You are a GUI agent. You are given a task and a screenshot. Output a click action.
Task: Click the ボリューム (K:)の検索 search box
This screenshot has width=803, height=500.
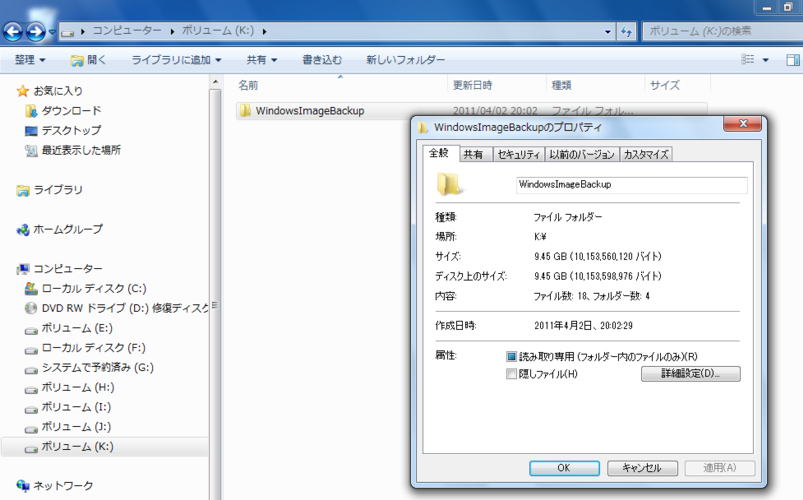pos(722,31)
